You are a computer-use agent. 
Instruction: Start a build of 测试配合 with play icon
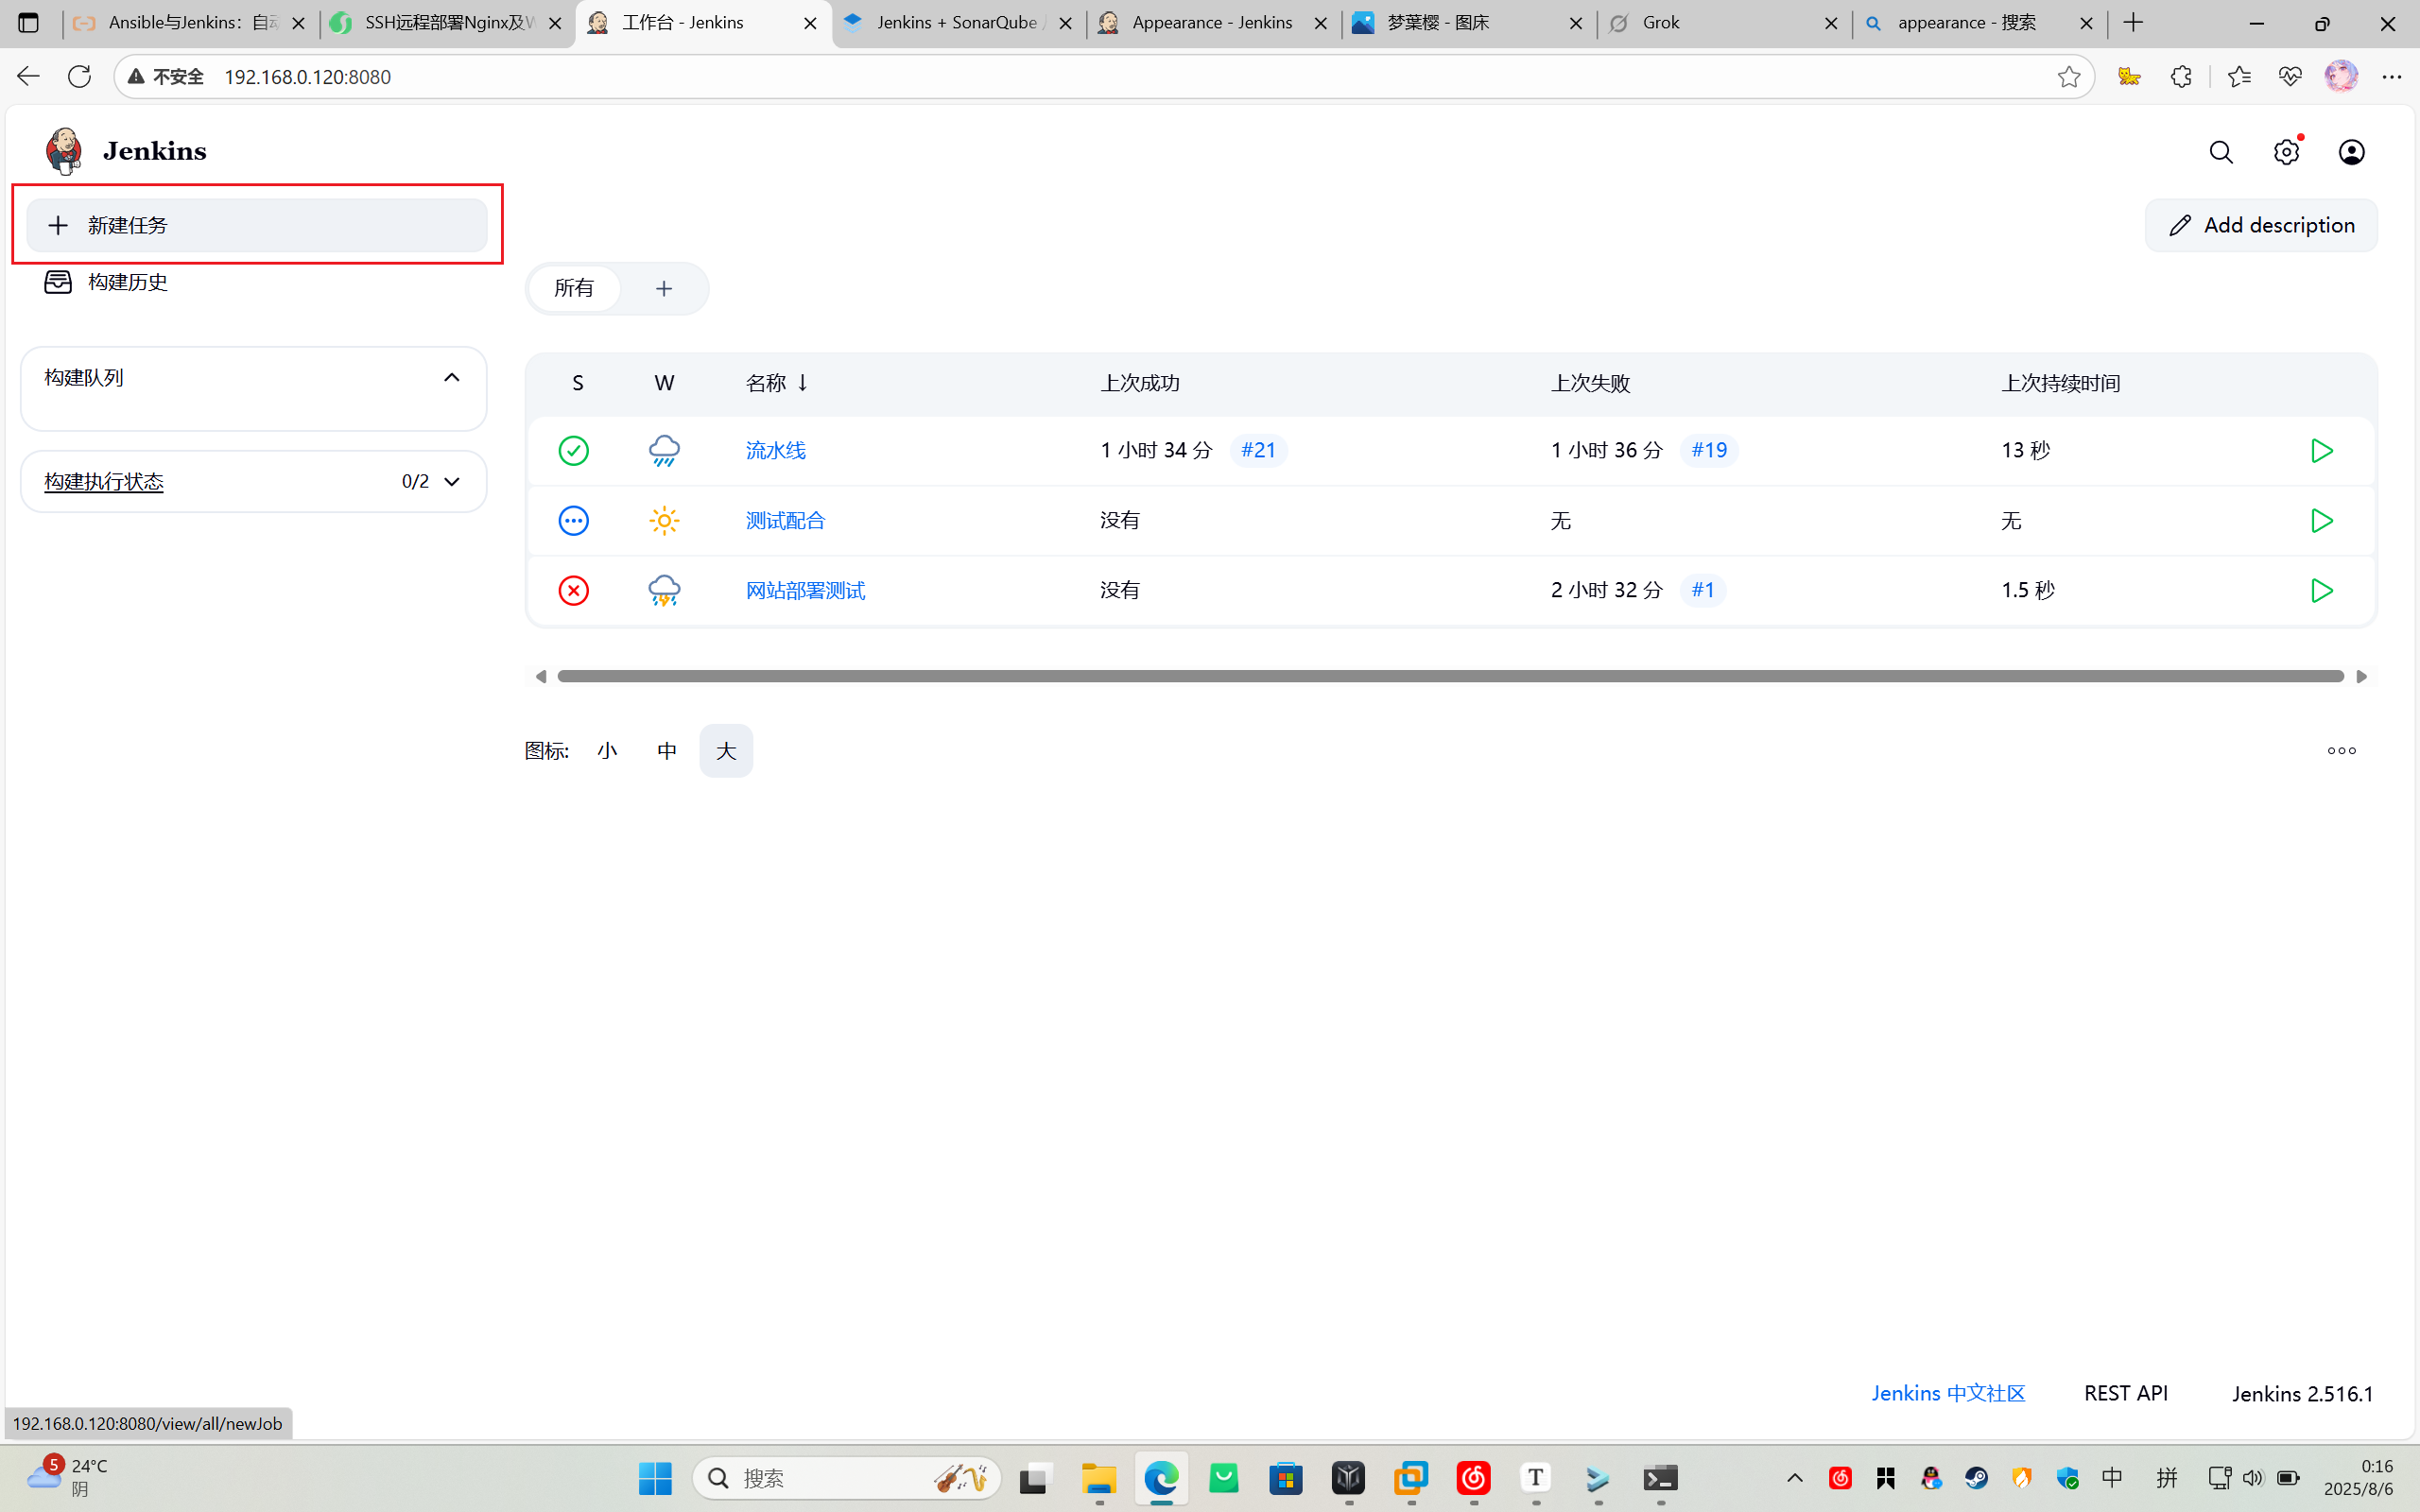tap(2322, 521)
